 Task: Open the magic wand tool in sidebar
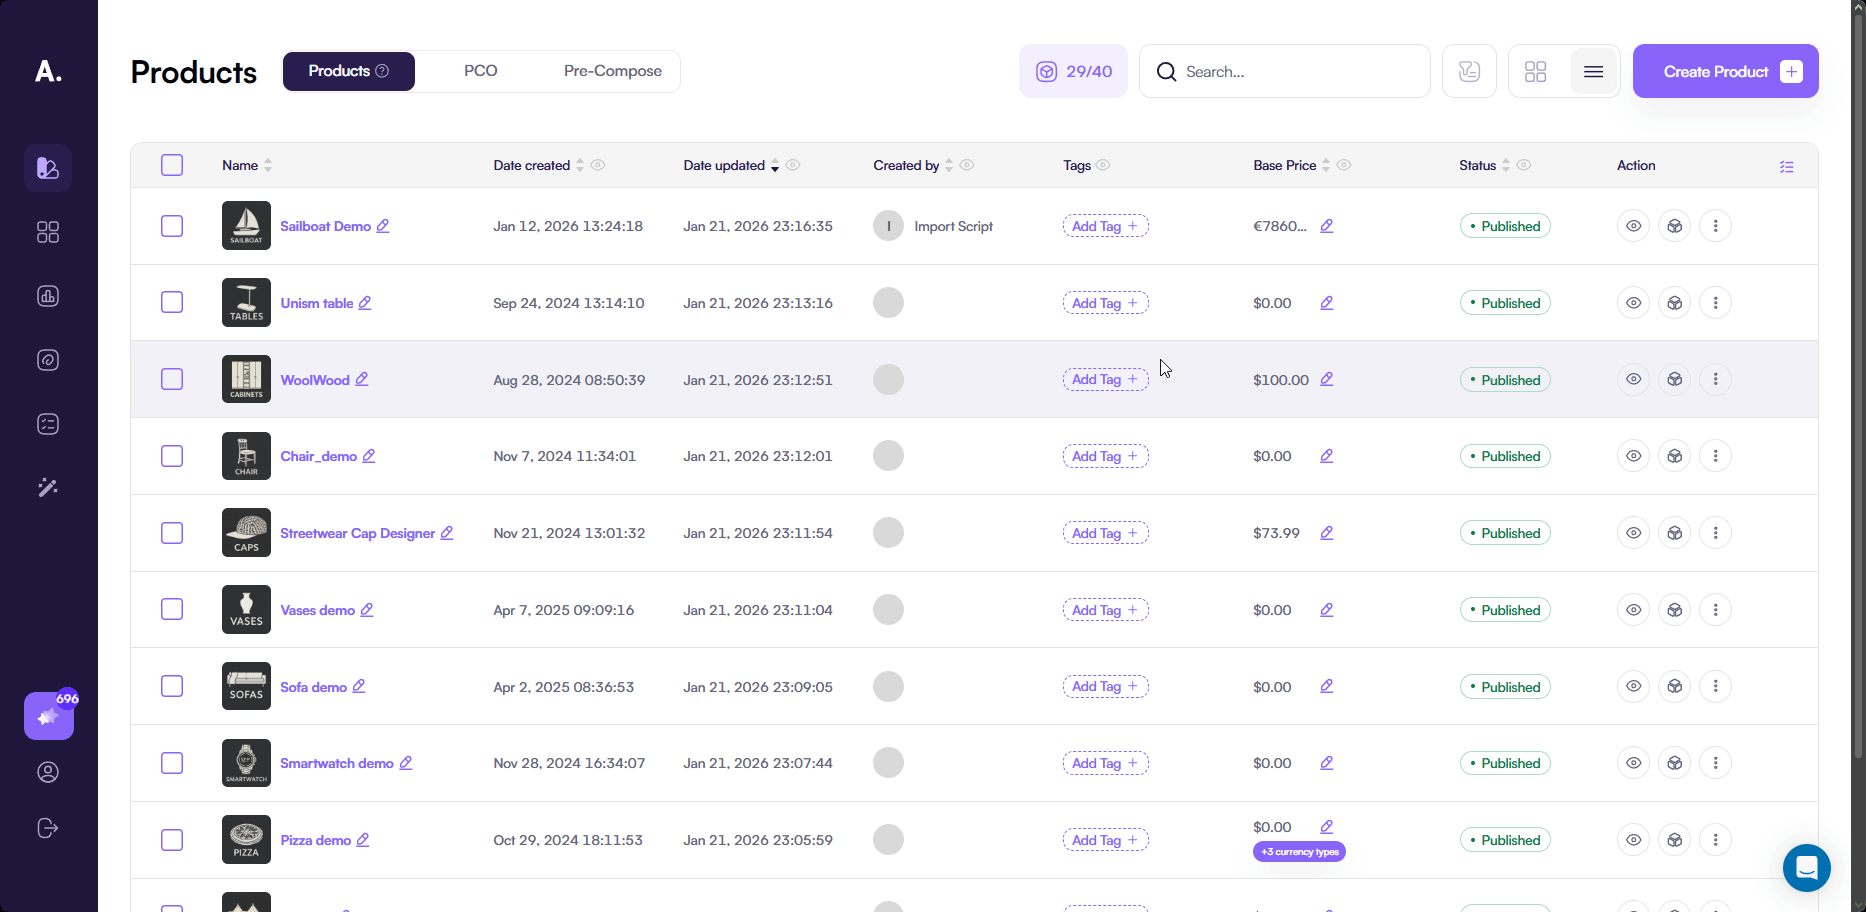point(48,487)
